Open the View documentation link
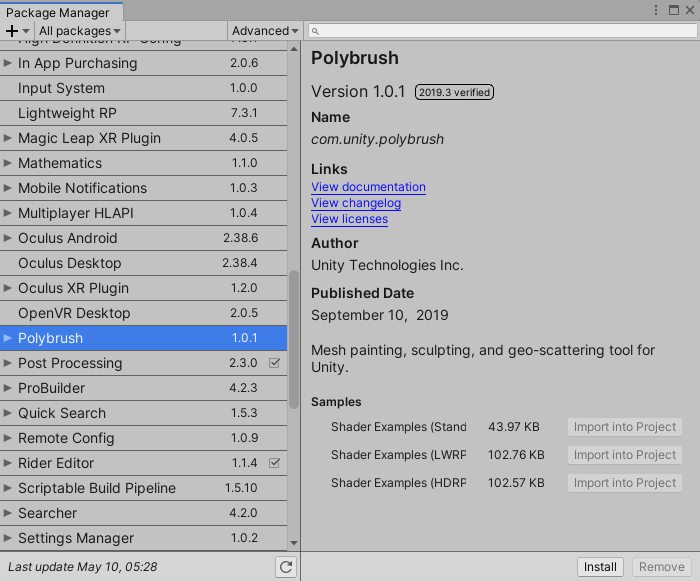Image resolution: width=700 pixels, height=581 pixels. (x=368, y=187)
